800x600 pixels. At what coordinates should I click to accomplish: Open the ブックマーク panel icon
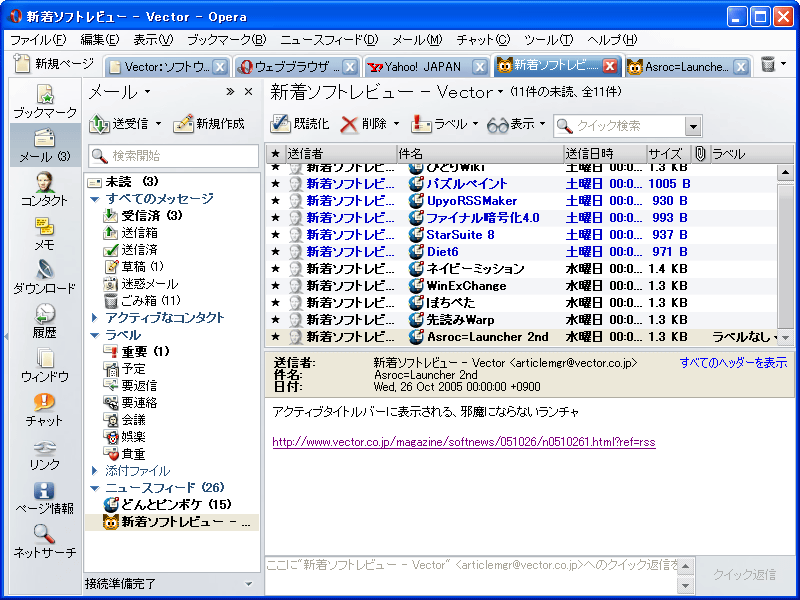(x=45, y=95)
